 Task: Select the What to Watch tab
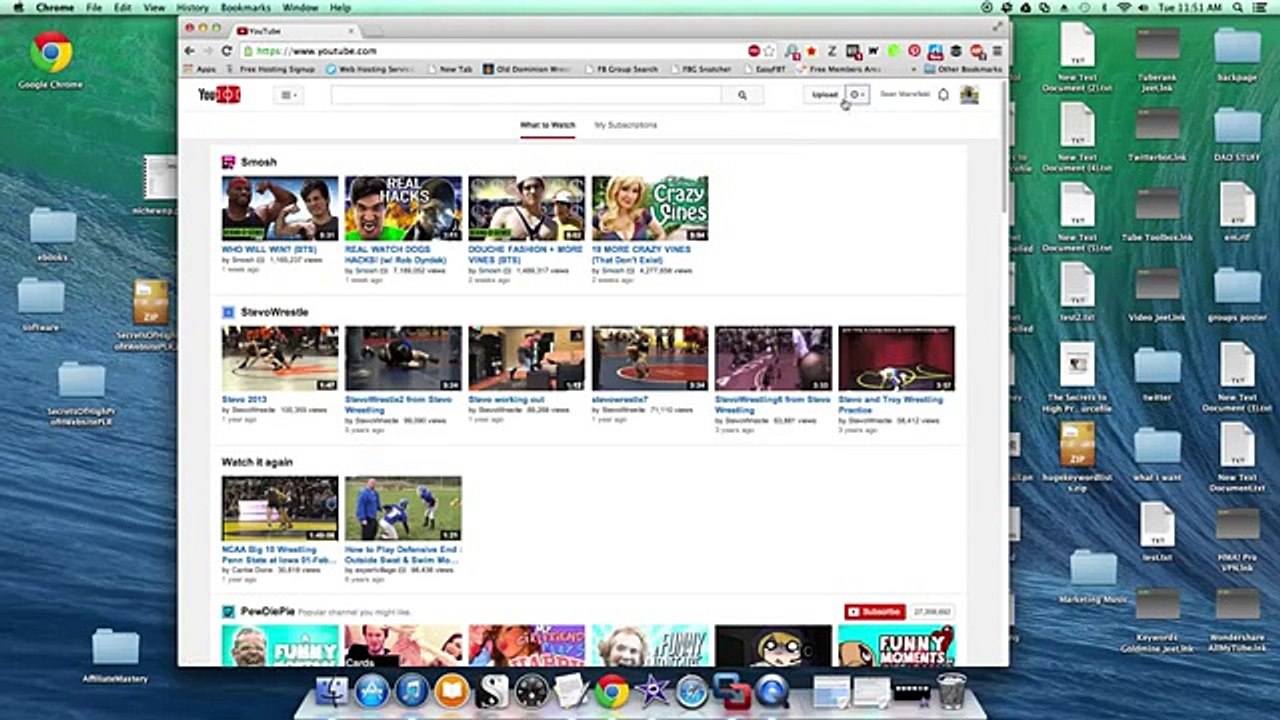pos(547,125)
